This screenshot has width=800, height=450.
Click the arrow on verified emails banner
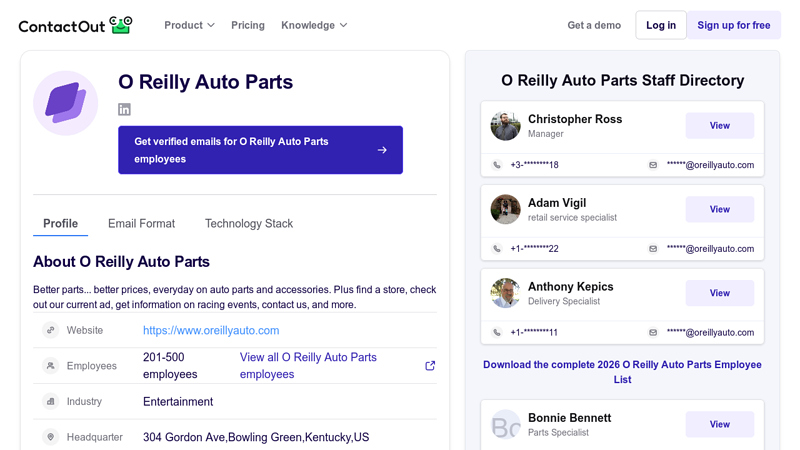coord(382,150)
